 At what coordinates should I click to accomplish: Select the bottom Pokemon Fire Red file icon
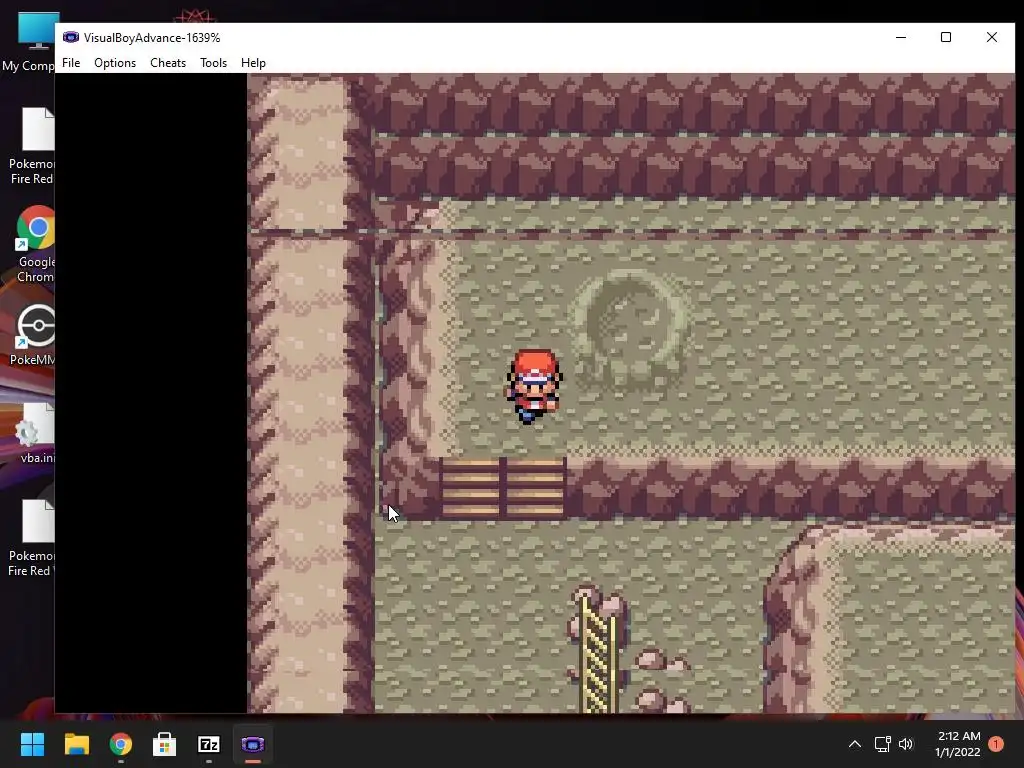point(30,537)
